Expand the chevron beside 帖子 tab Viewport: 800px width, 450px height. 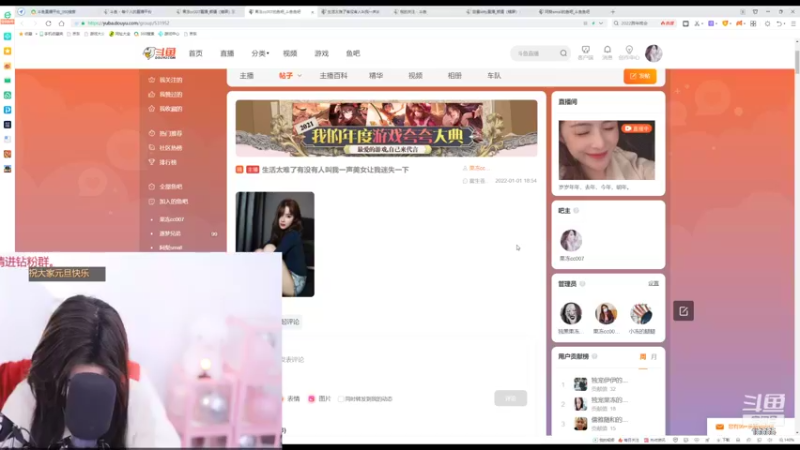point(299,76)
